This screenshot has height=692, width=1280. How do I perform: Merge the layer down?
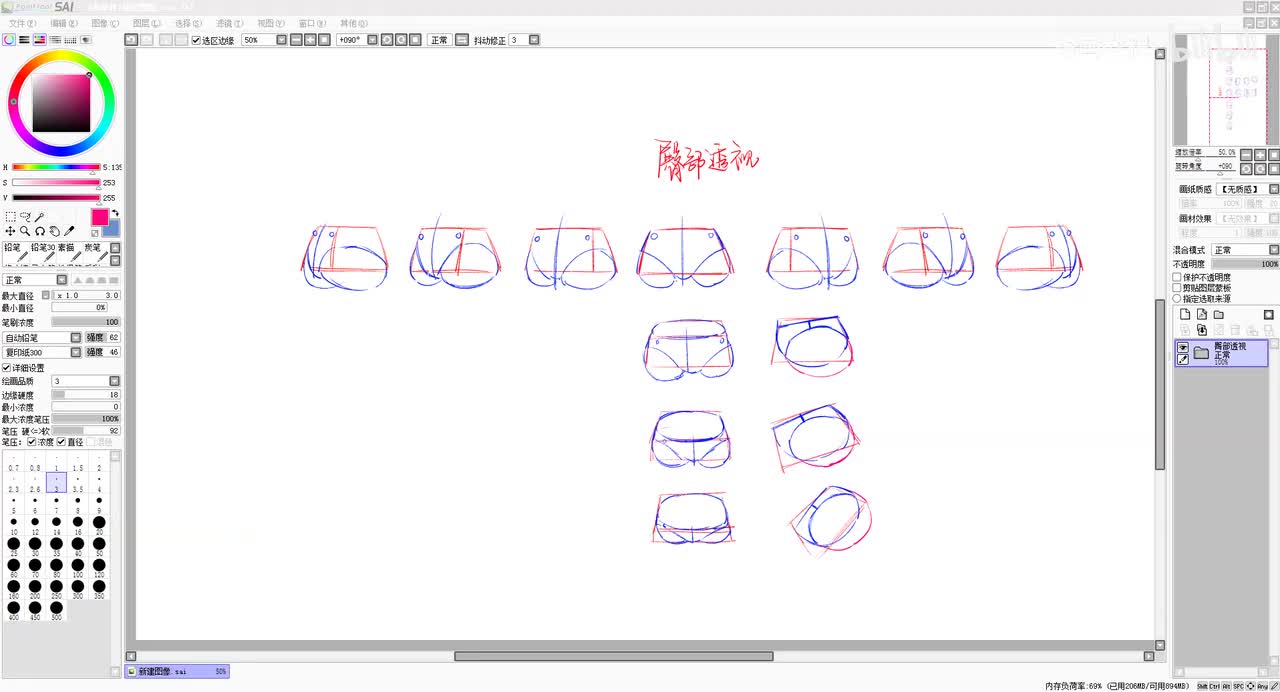1202,330
